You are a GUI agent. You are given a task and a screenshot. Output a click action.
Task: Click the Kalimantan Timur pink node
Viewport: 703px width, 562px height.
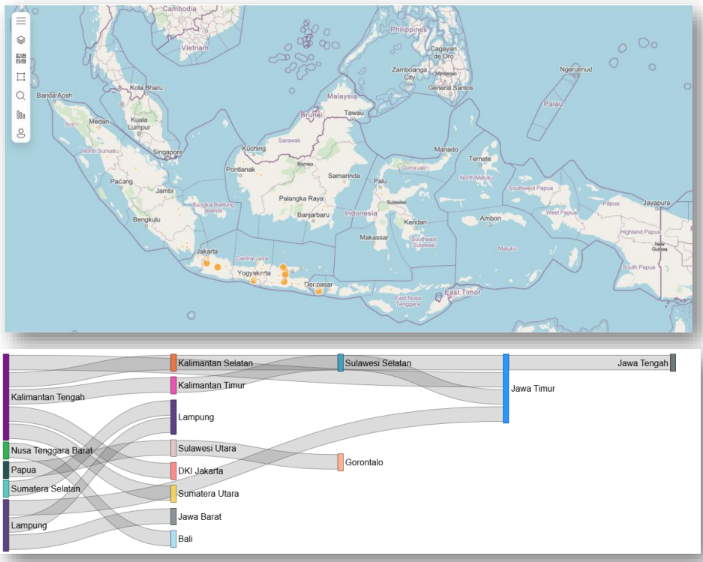(x=173, y=385)
